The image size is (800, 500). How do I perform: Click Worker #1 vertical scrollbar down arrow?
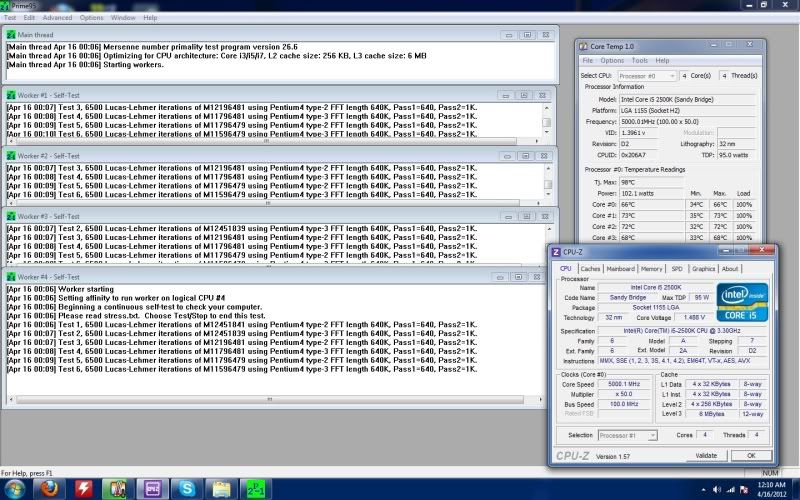click(547, 132)
